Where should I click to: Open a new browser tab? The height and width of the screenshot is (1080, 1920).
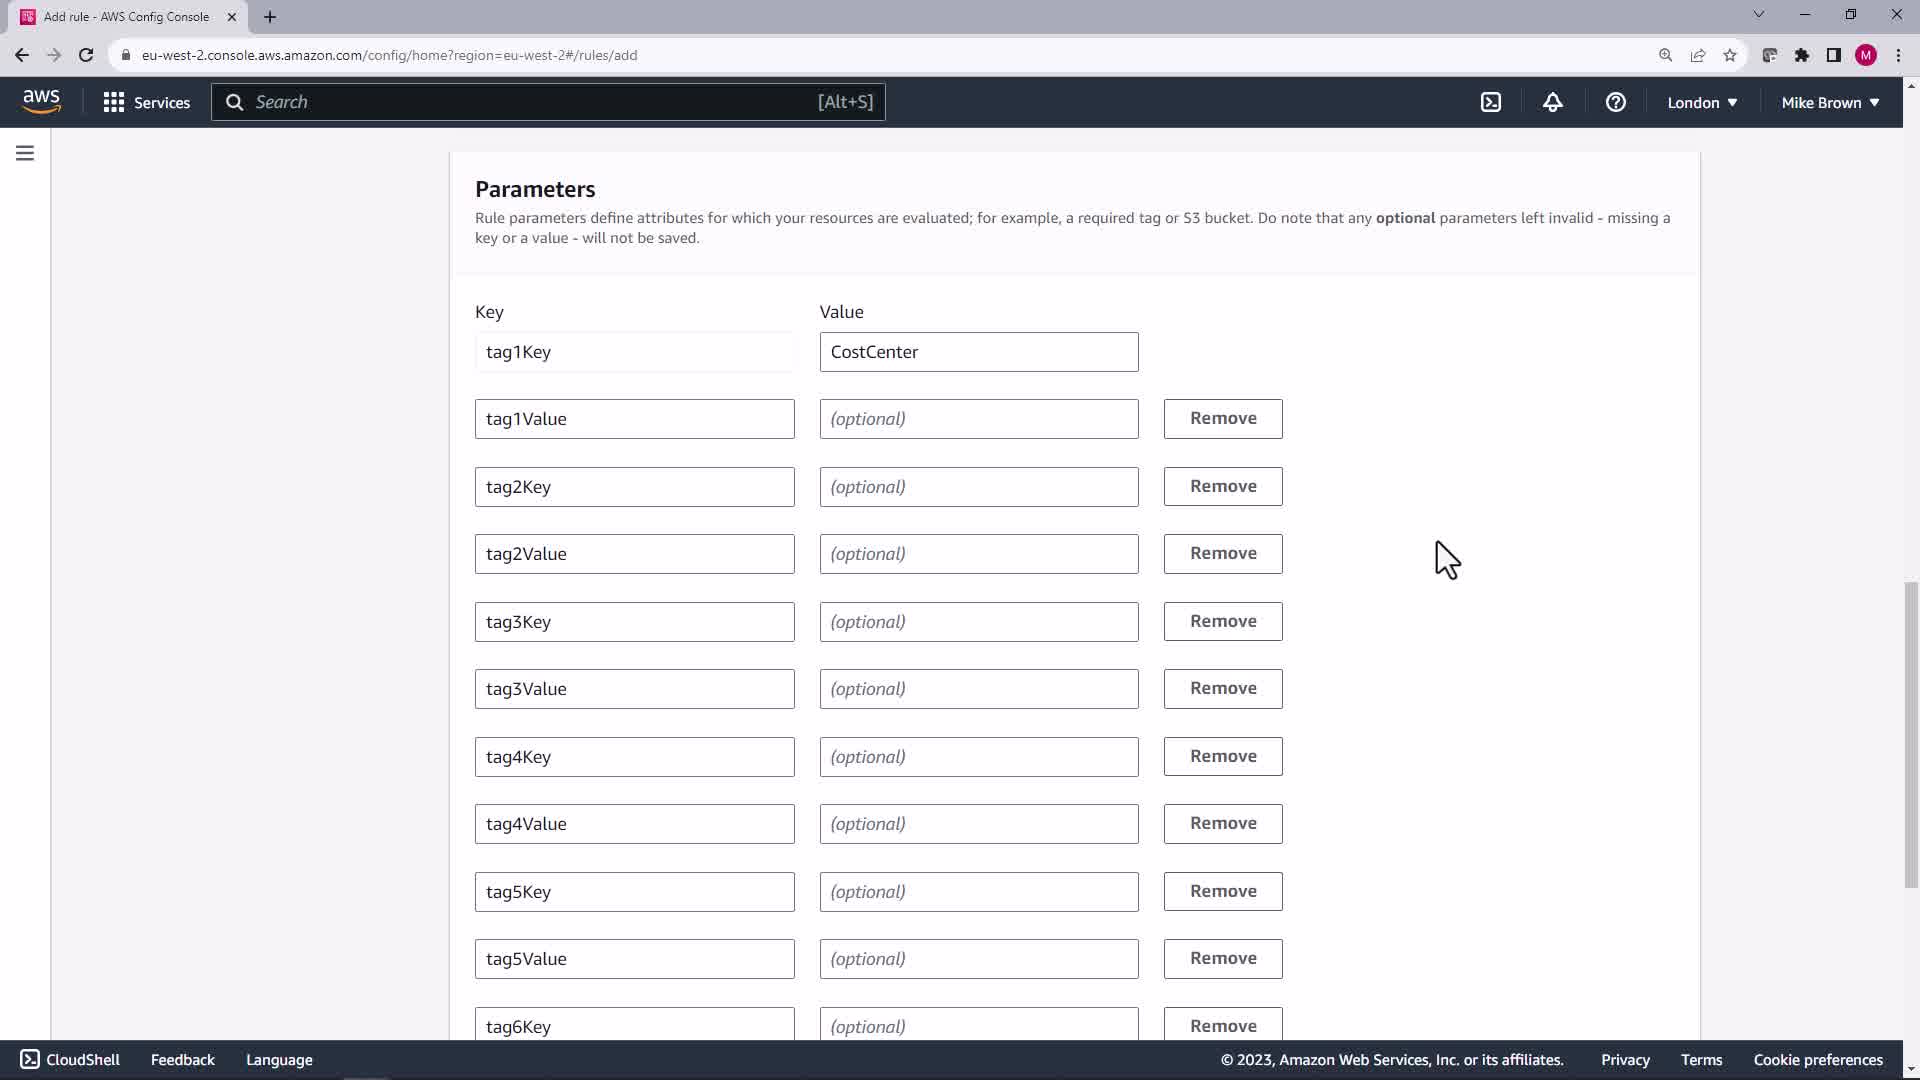point(270,17)
